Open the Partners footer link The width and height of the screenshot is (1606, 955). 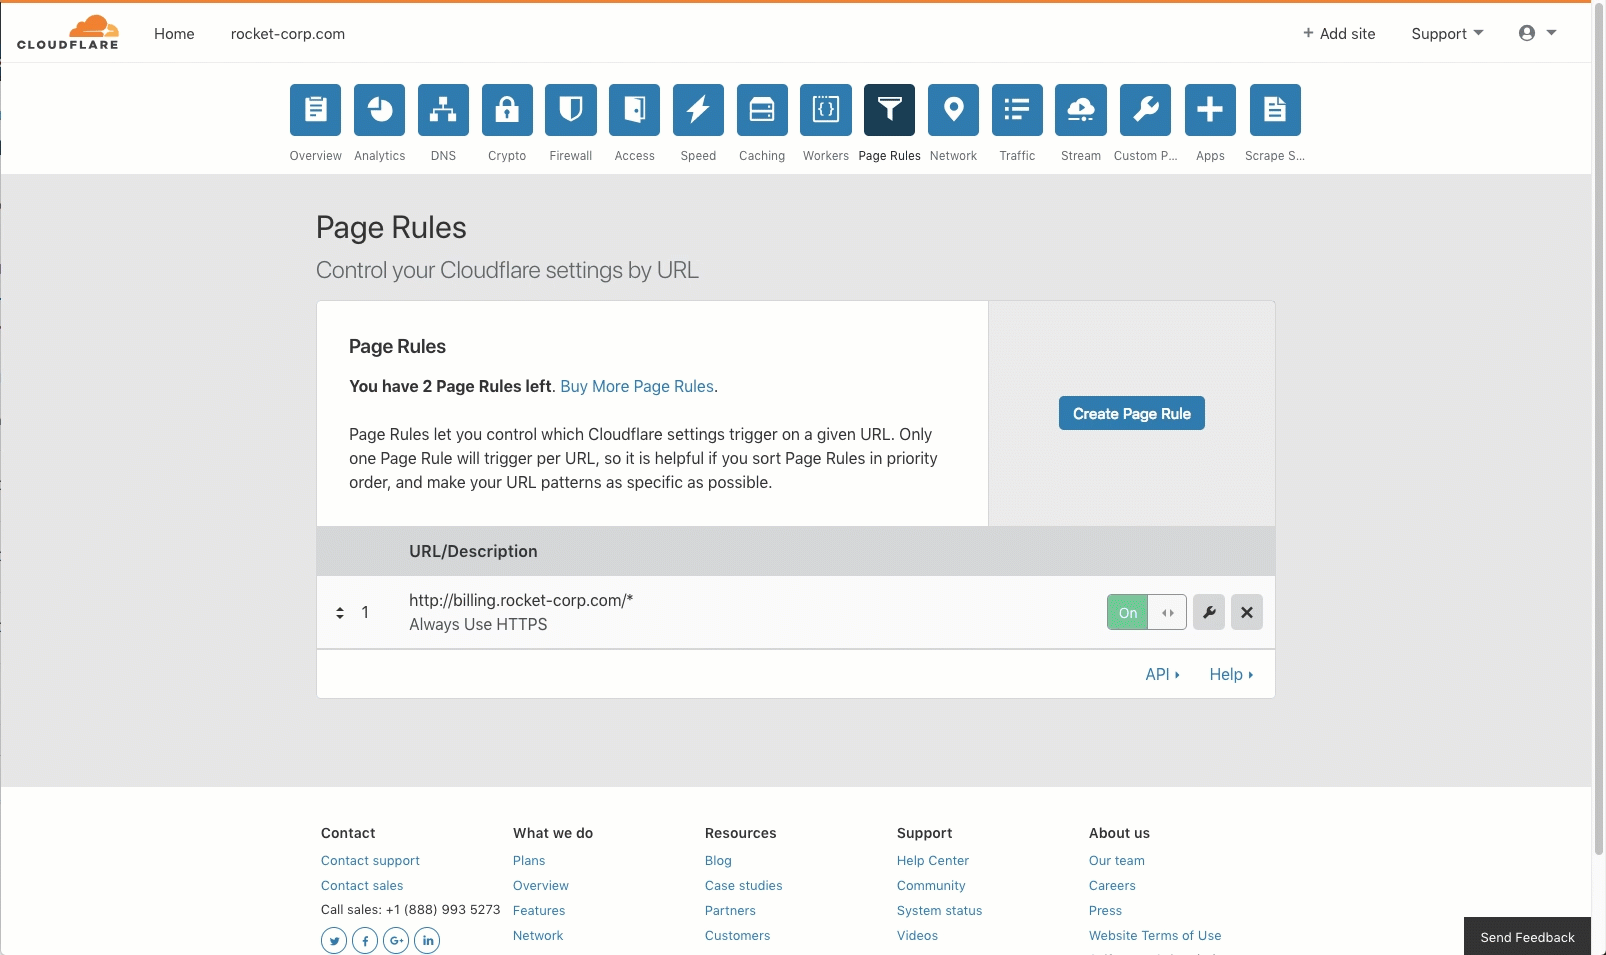pos(730,910)
